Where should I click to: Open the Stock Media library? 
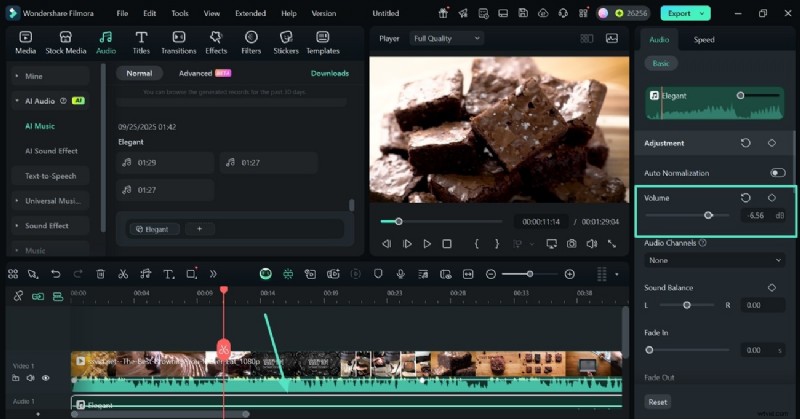click(x=66, y=42)
